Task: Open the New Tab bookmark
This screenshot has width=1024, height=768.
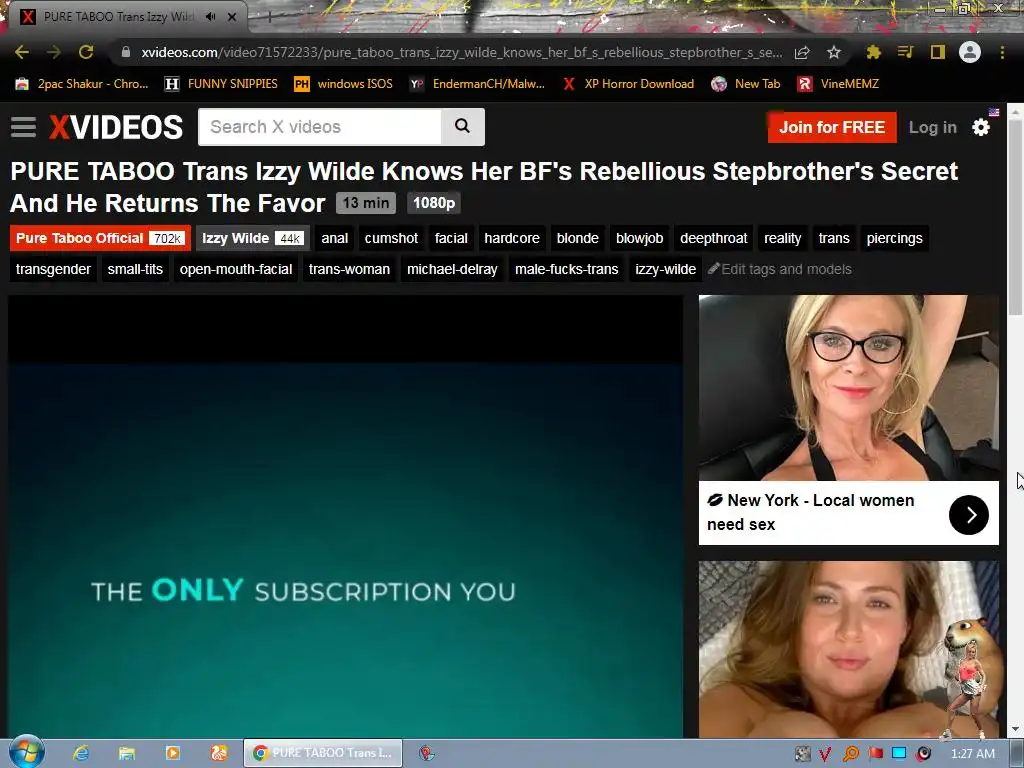Action: pos(746,84)
